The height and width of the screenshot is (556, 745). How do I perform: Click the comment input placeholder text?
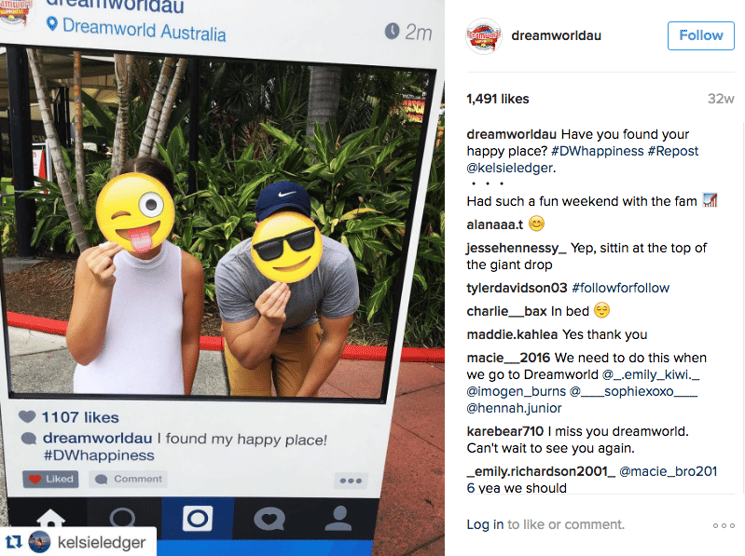click(x=566, y=524)
